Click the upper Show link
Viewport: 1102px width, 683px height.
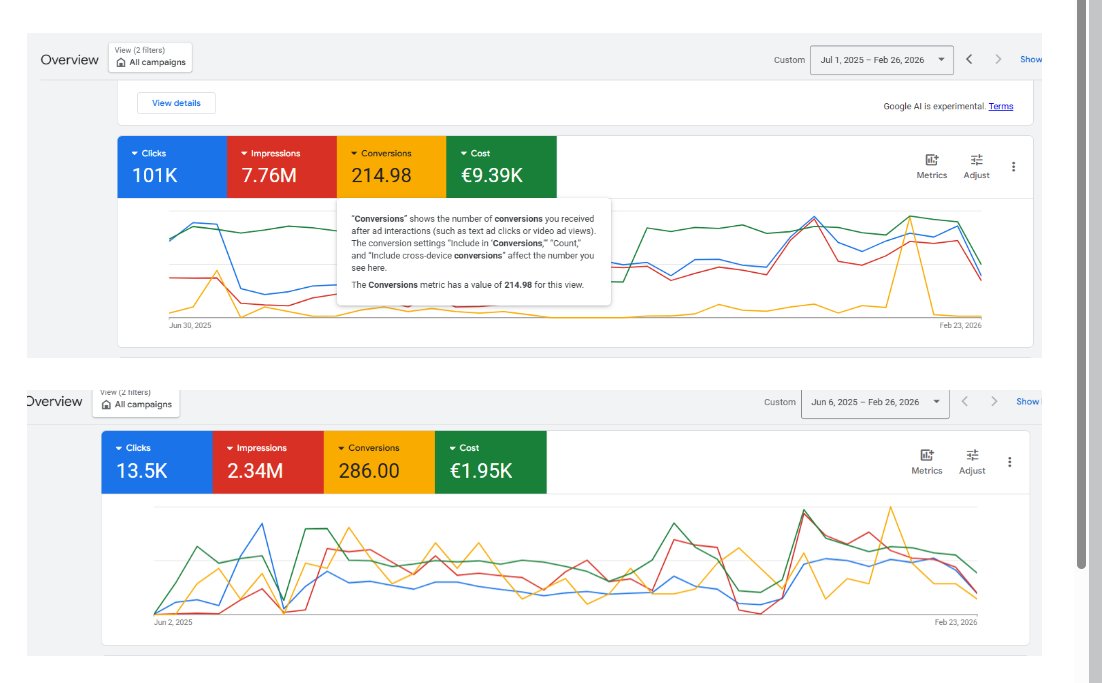point(1031,60)
